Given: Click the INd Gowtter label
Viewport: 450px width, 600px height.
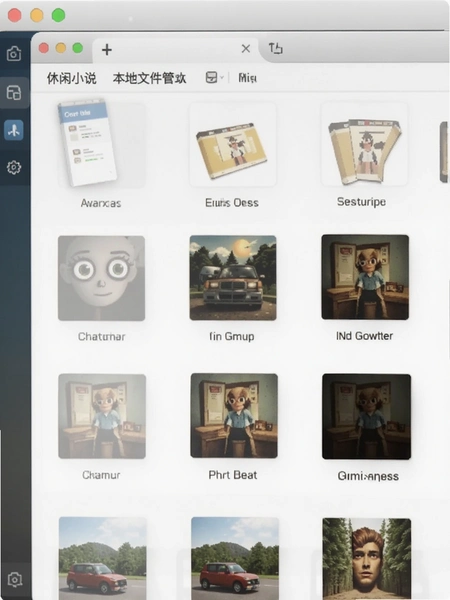Looking at the screenshot, I should point(364,336).
